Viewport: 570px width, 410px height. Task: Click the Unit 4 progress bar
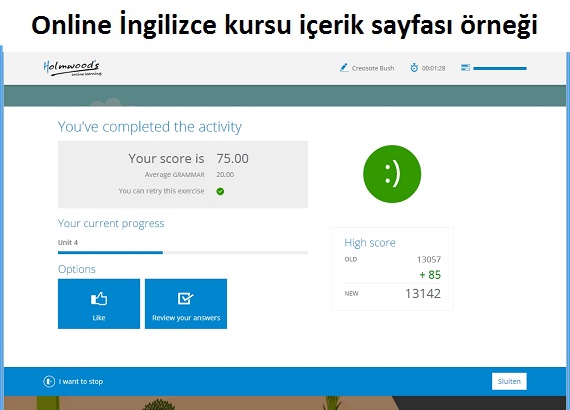183,252
